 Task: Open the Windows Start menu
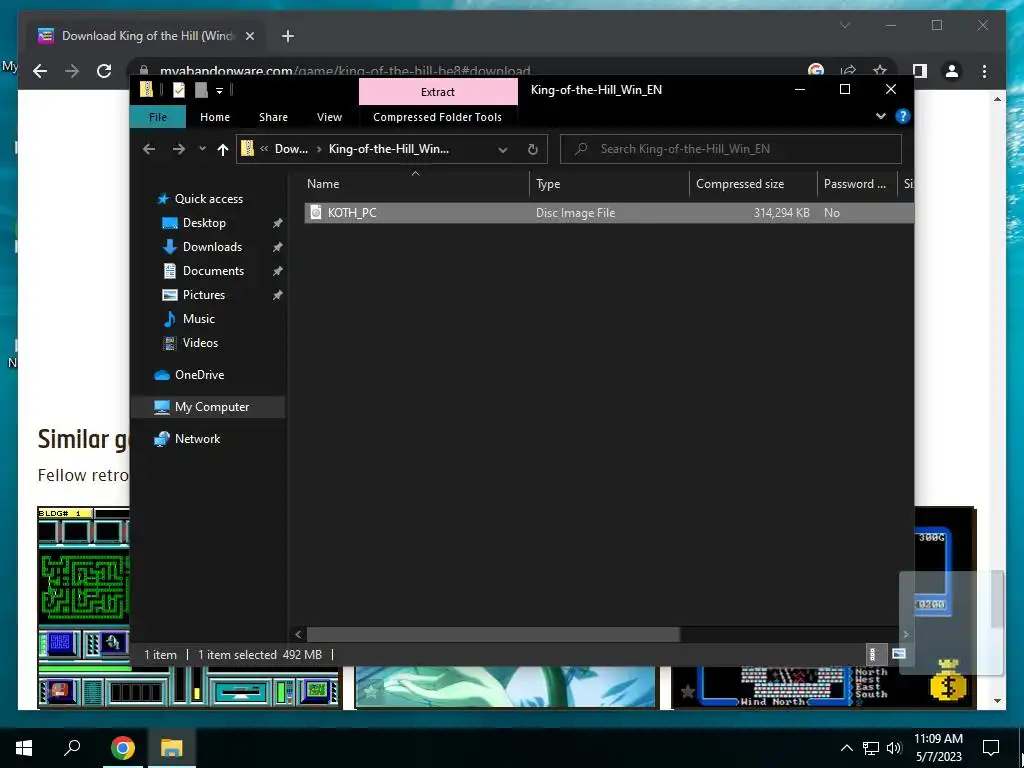pyautogui.click(x=24, y=748)
